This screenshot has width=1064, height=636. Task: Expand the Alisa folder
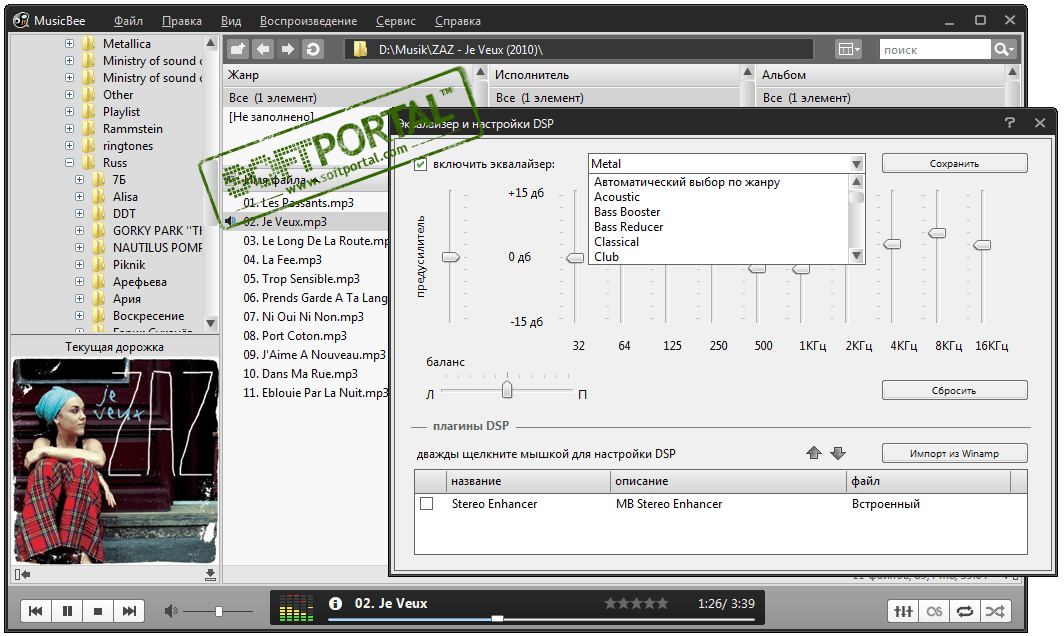click(79, 197)
